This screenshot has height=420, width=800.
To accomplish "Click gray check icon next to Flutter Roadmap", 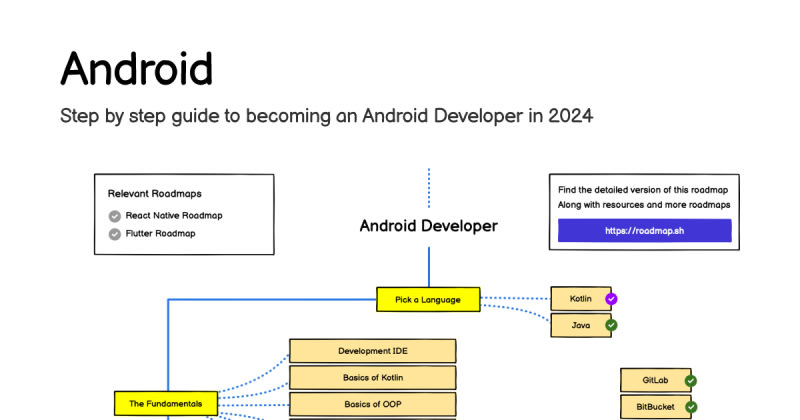I will click(115, 234).
